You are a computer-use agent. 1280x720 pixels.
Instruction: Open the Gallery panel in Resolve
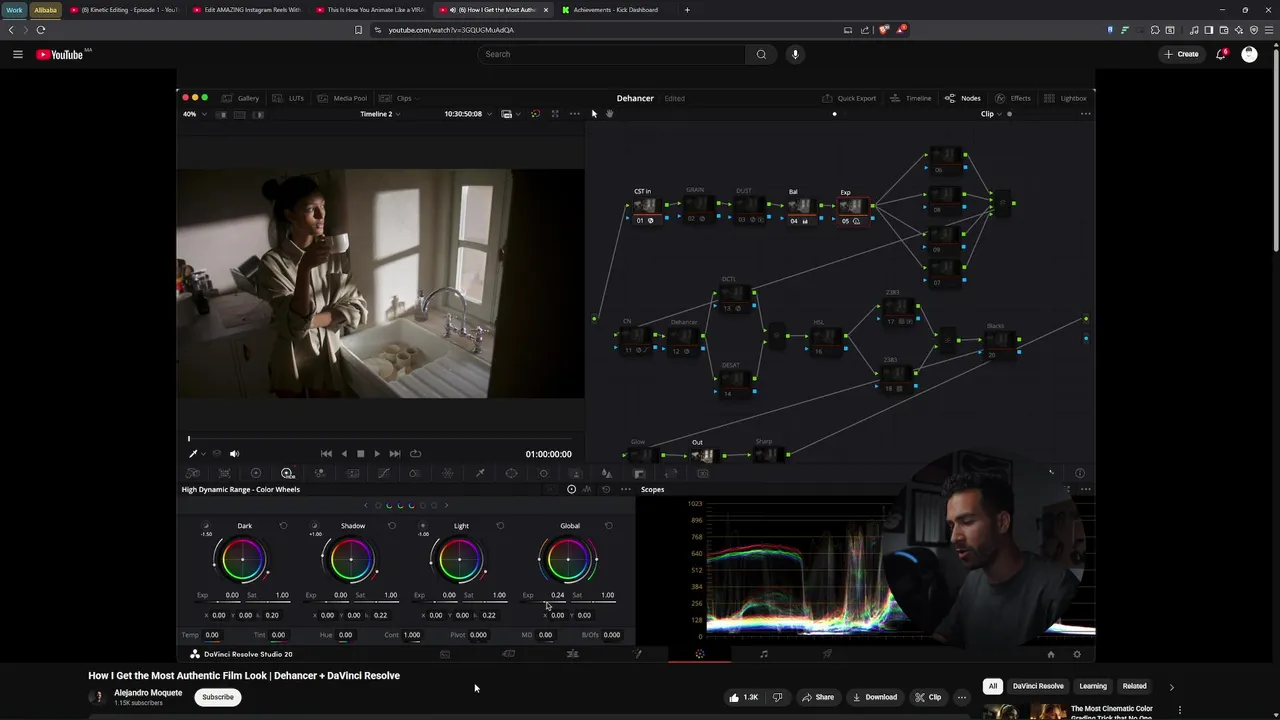(x=241, y=98)
